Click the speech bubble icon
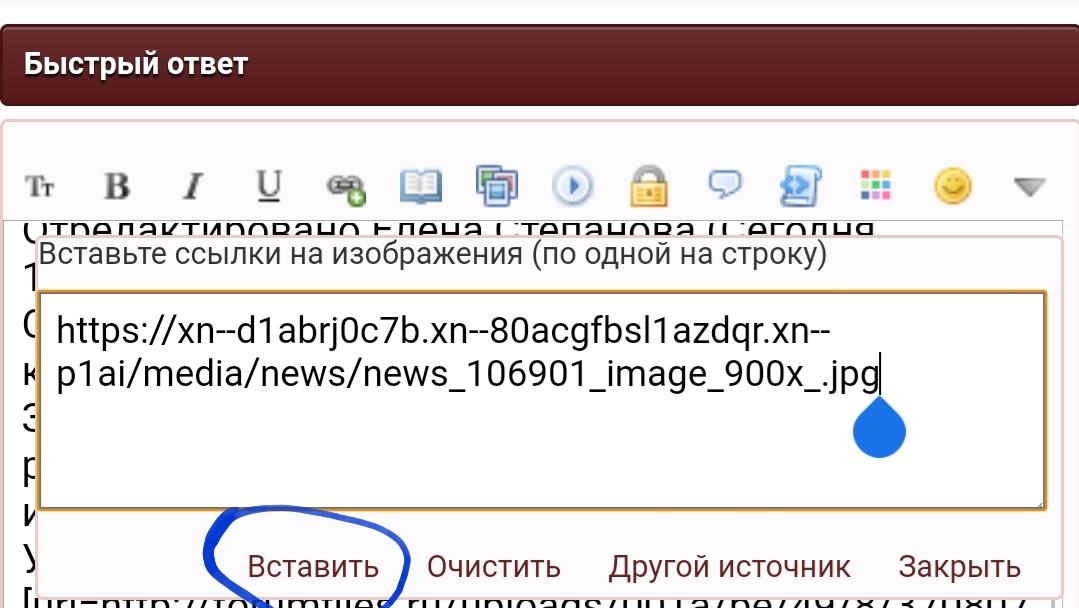Viewport: 1079px width, 608px height. (725, 184)
